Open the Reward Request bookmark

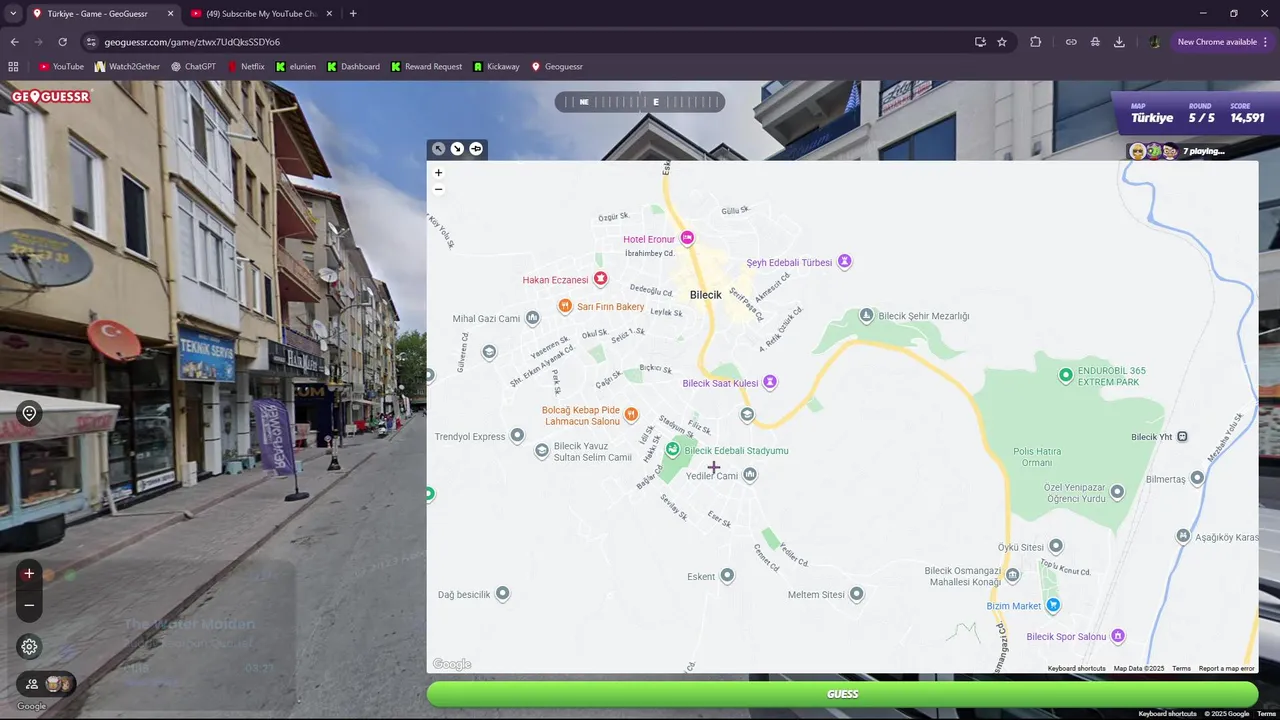tap(427, 66)
